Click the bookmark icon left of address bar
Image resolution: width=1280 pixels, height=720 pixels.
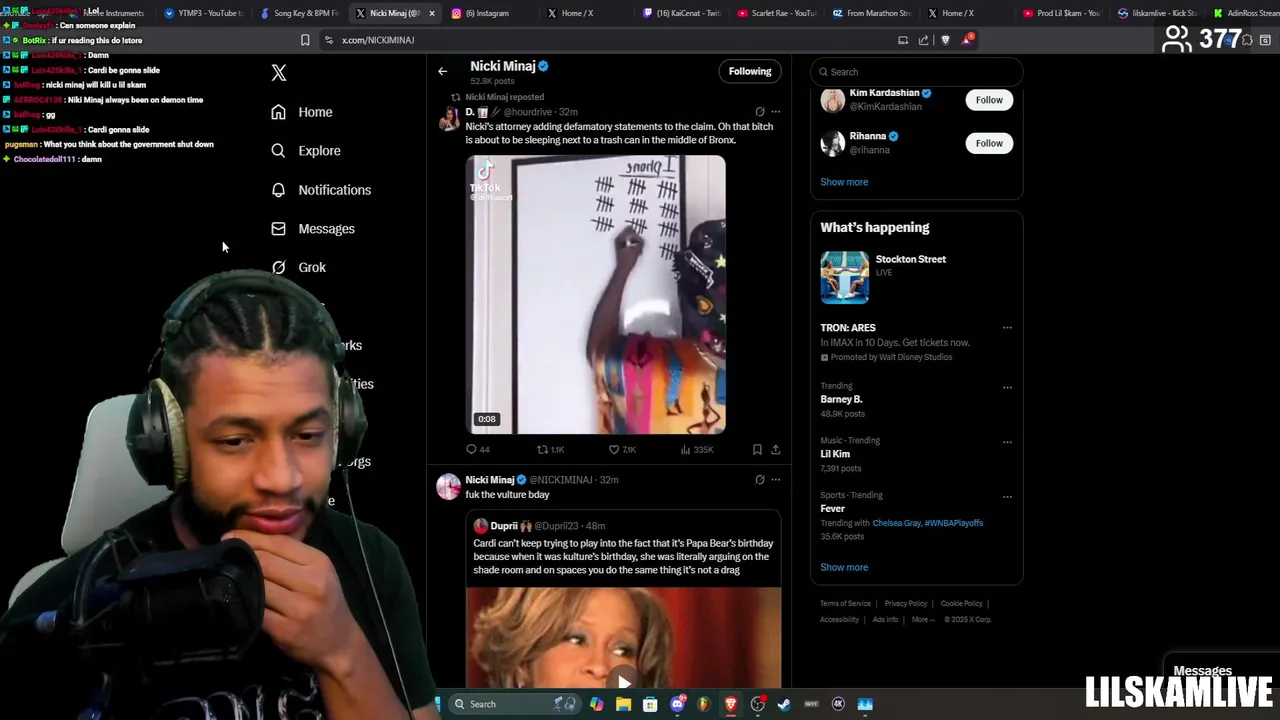coord(305,40)
